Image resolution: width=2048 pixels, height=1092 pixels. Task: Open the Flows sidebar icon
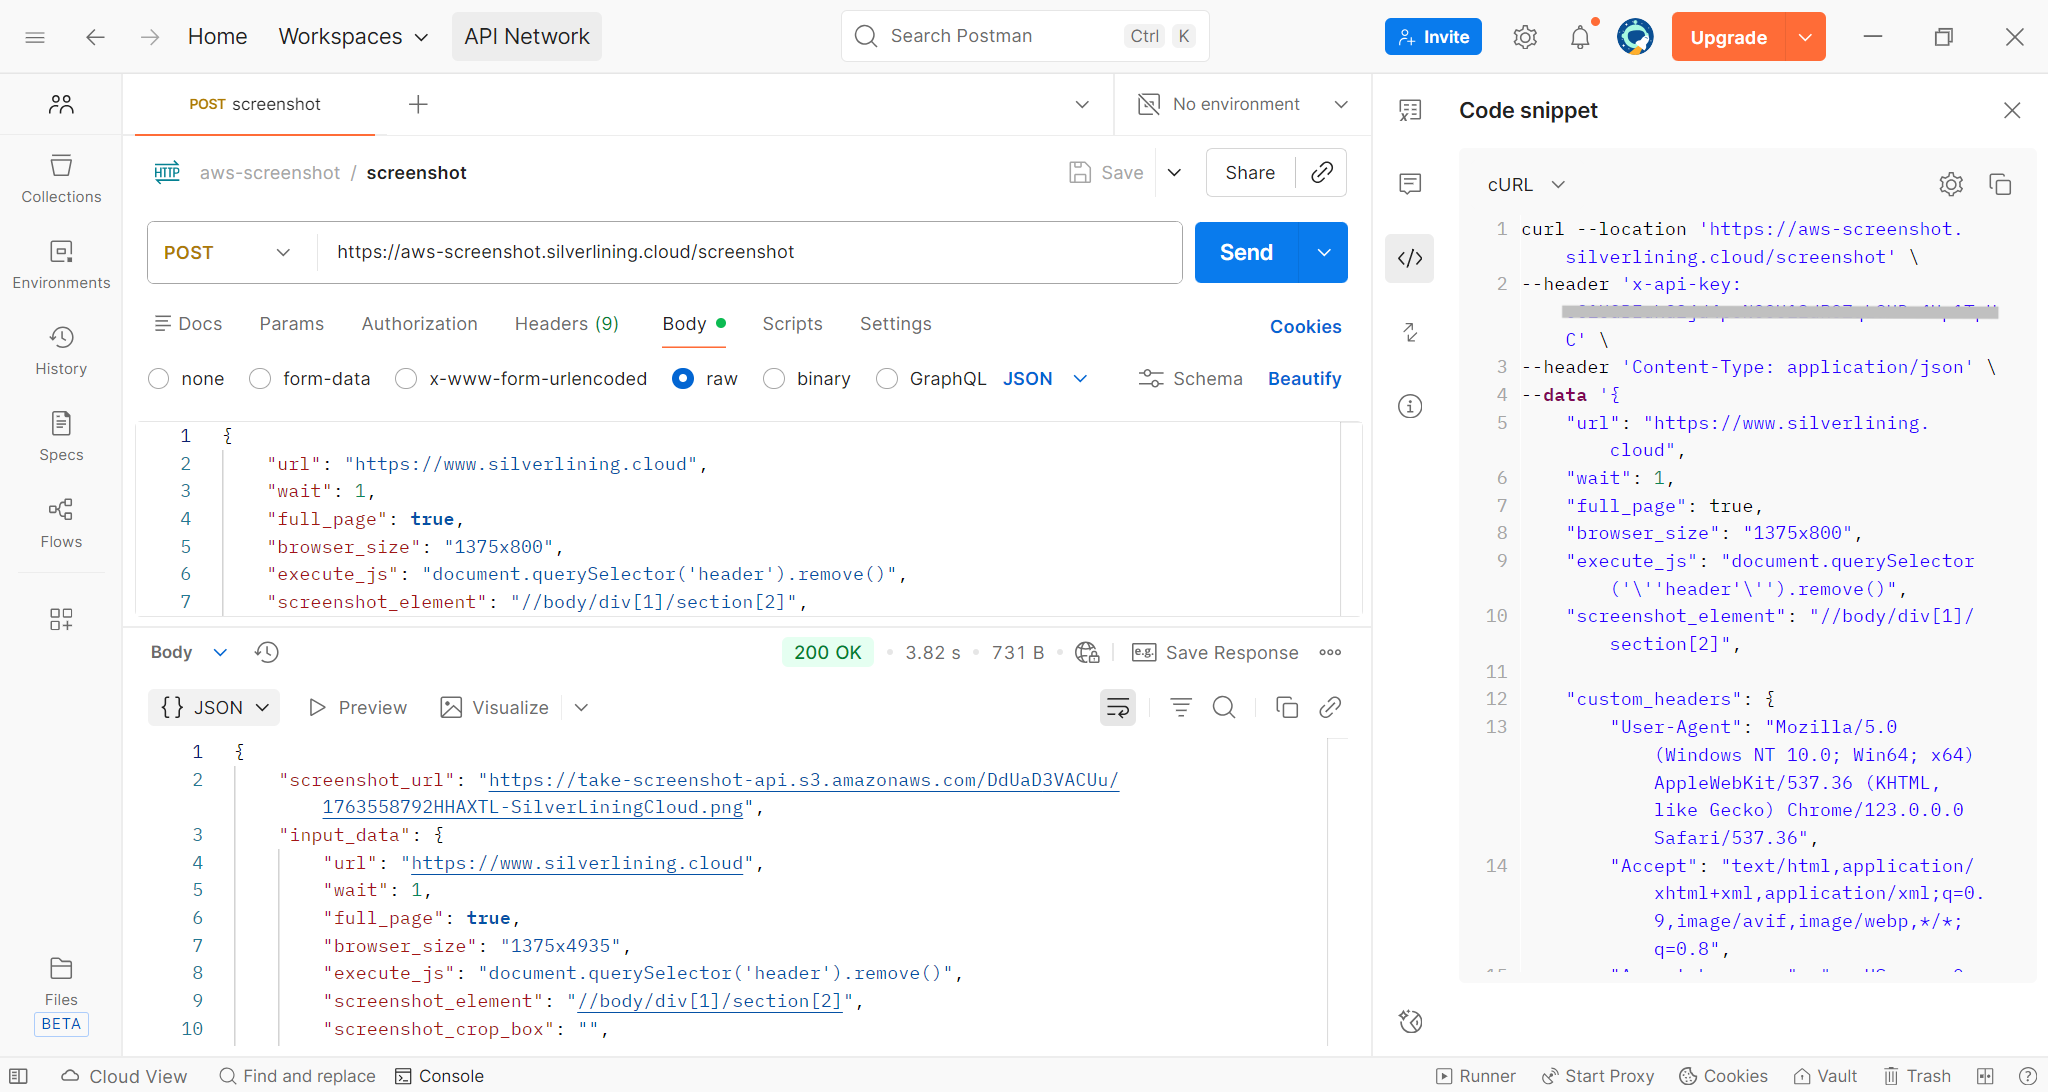61,523
